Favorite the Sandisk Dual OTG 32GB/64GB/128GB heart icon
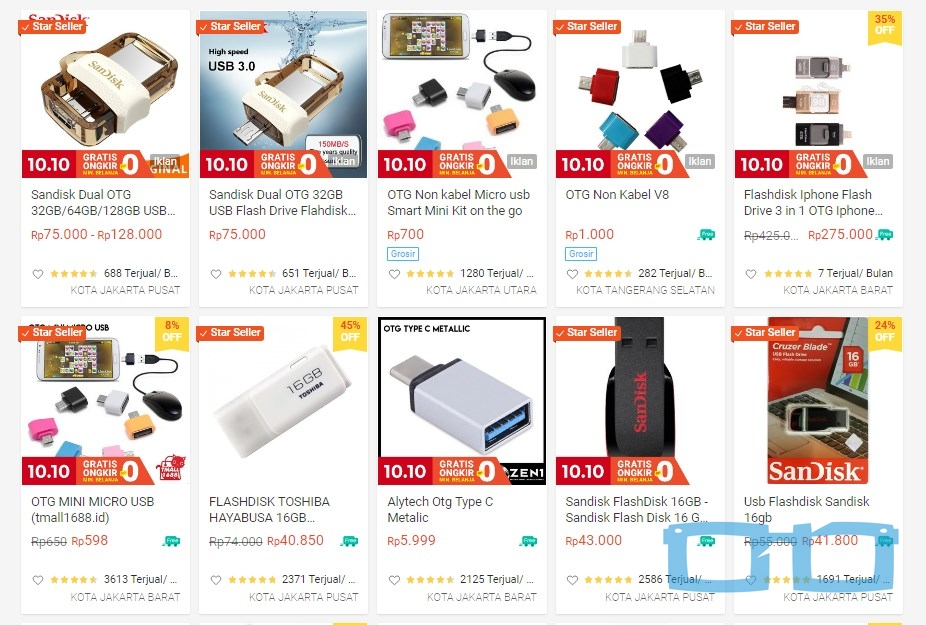This screenshot has height=625, width=926. coord(38,274)
